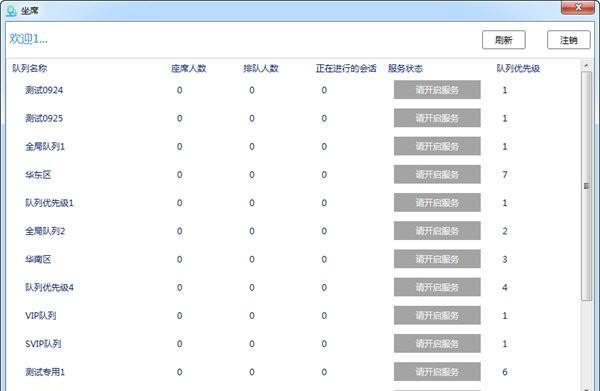Start service for queue 队列优先级1

pos(437,202)
